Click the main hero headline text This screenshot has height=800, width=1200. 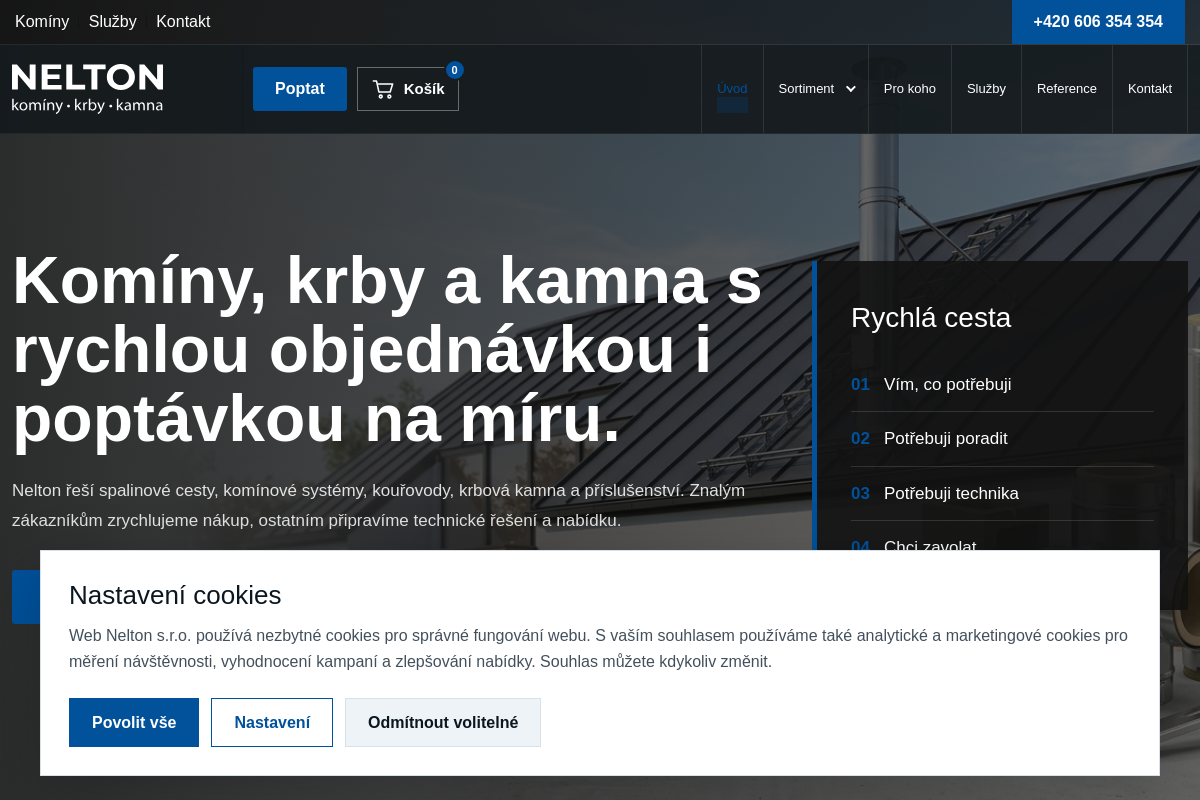(387, 349)
